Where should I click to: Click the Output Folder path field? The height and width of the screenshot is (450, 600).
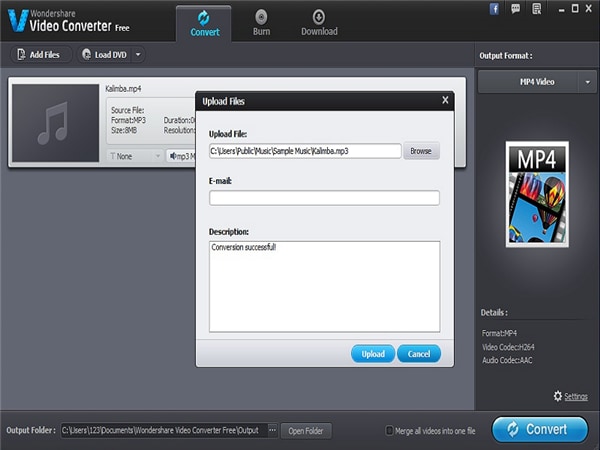coord(164,430)
